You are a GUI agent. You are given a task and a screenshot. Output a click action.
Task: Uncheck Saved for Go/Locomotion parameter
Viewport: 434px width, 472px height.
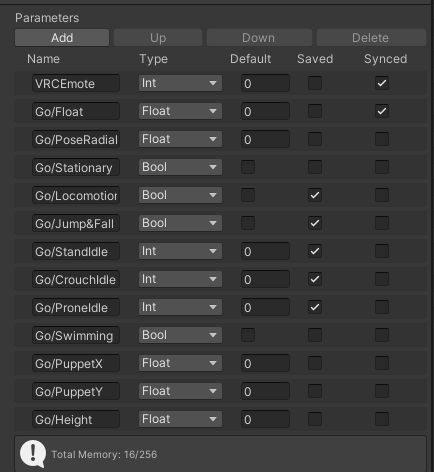[315, 195]
